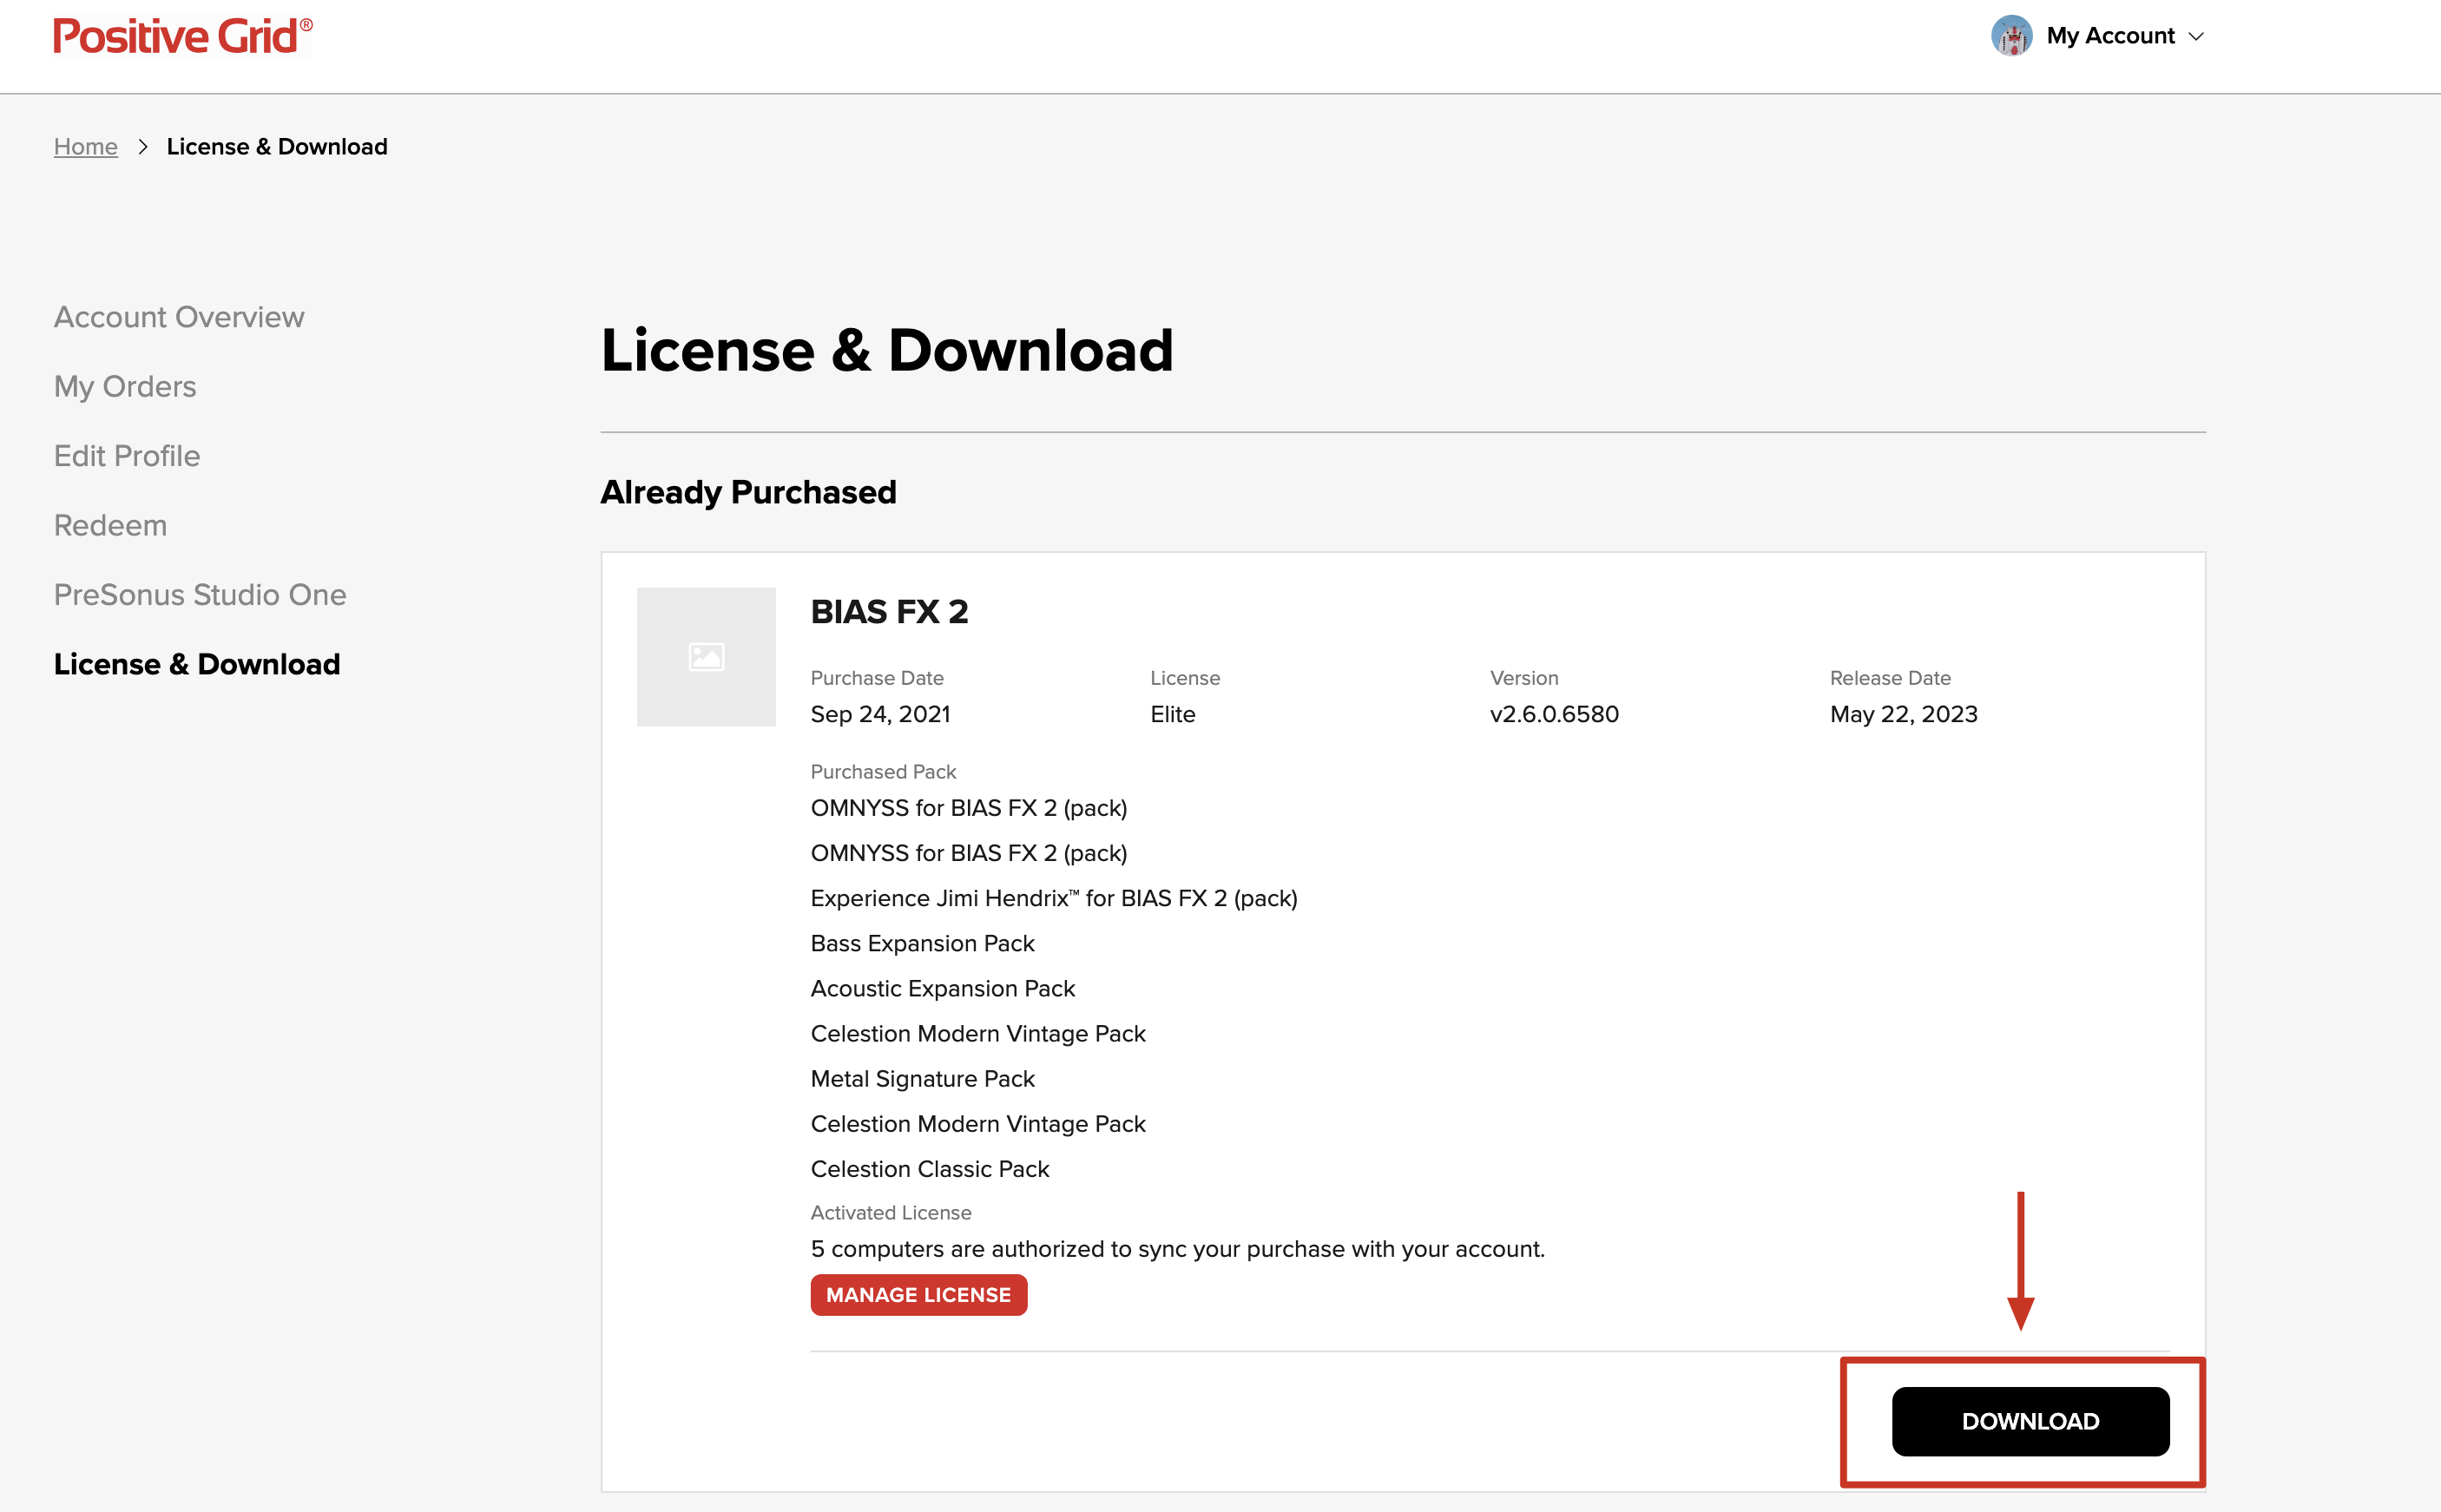Click Celestion Classic Pack entry
Screen dimensions: 2441x1512
(x=930, y=1169)
